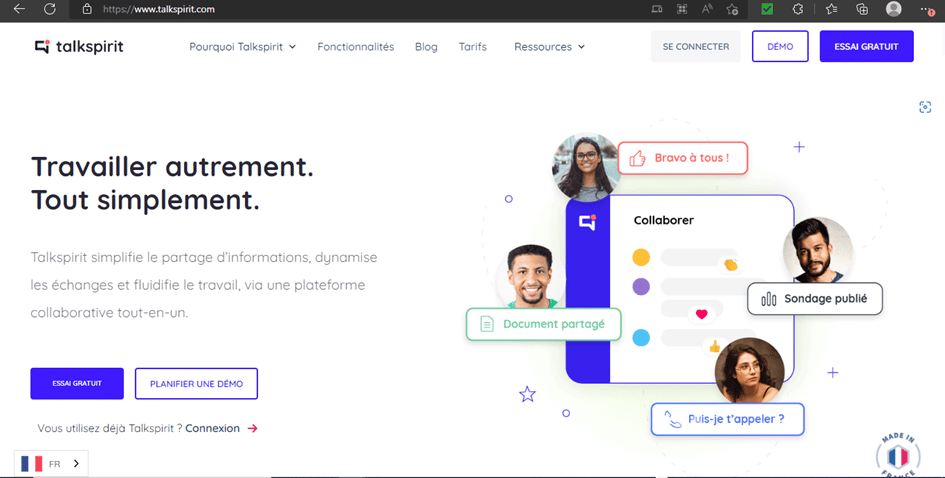This screenshot has height=478, width=945.
Task: Click the PLANIFIER UNE DÉMO button
Action: (196, 384)
